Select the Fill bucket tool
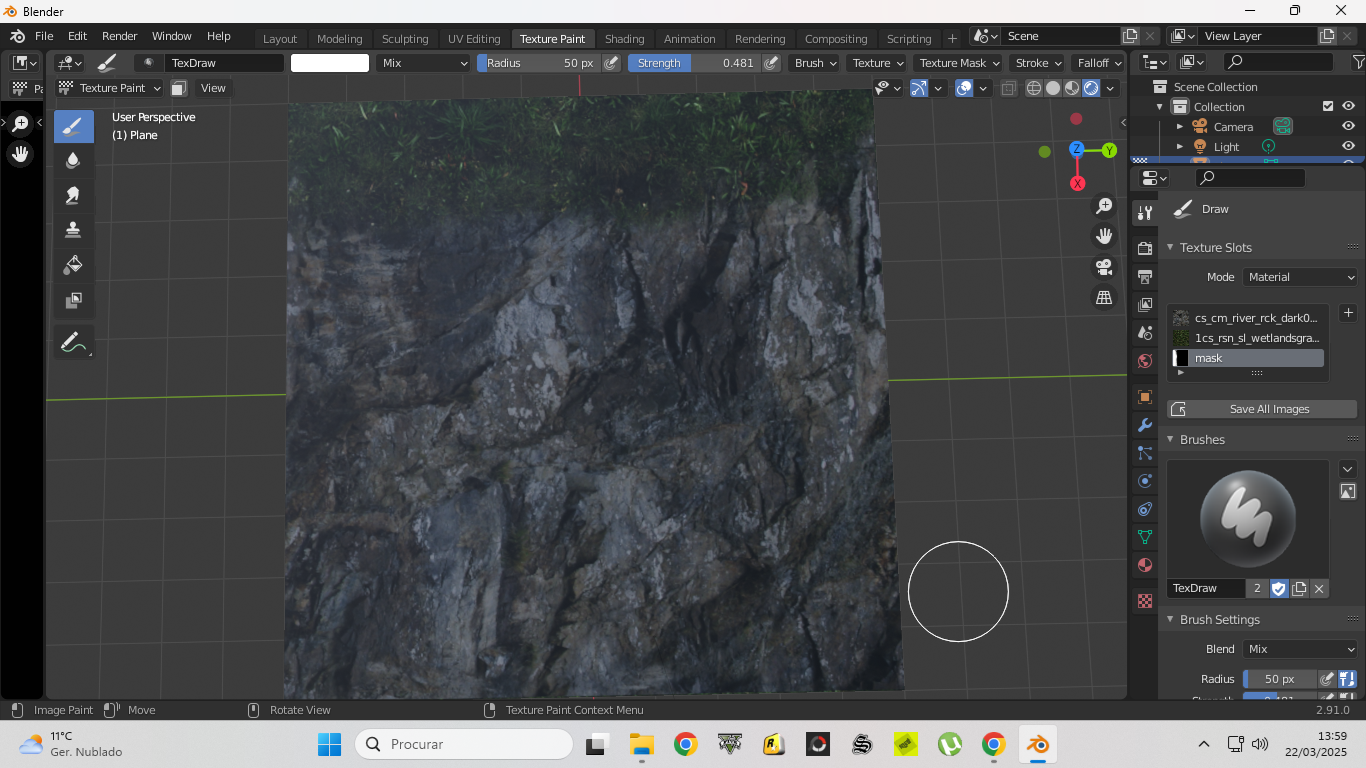 [x=73, y=265]
